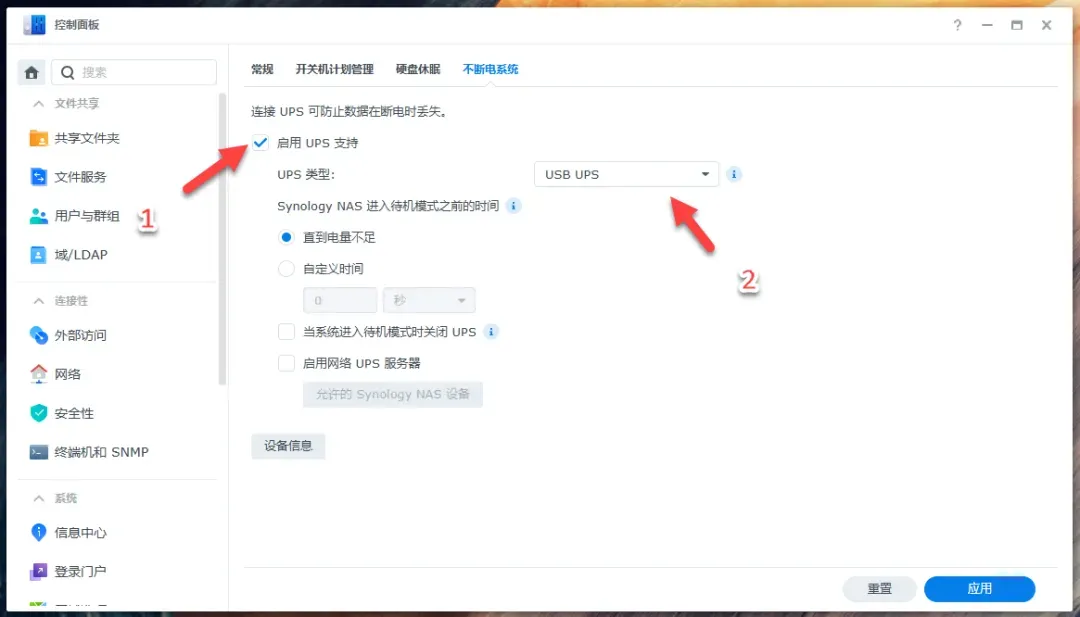Switch to 硬盘休眠 tab

pyautogui.click(x=418, y=69)
